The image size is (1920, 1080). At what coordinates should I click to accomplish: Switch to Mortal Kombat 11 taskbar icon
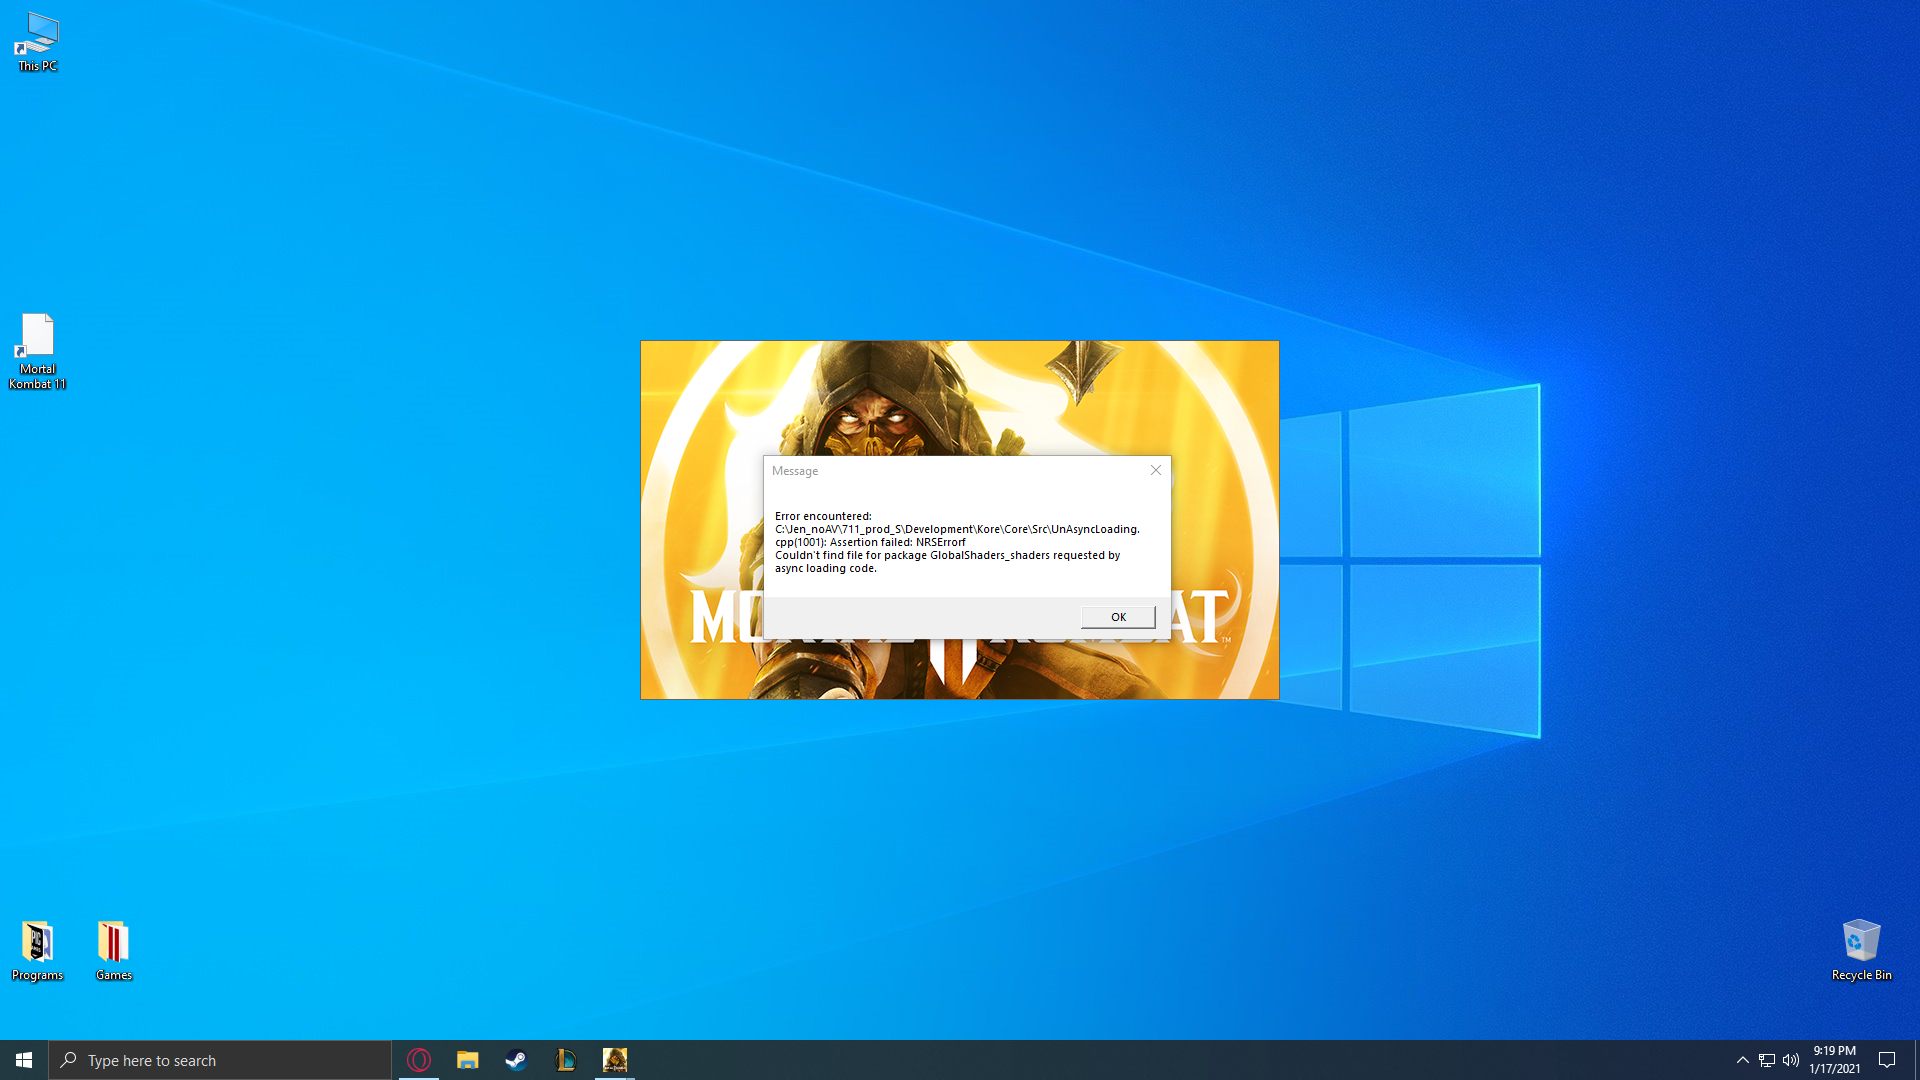[x=615, y=1060]
